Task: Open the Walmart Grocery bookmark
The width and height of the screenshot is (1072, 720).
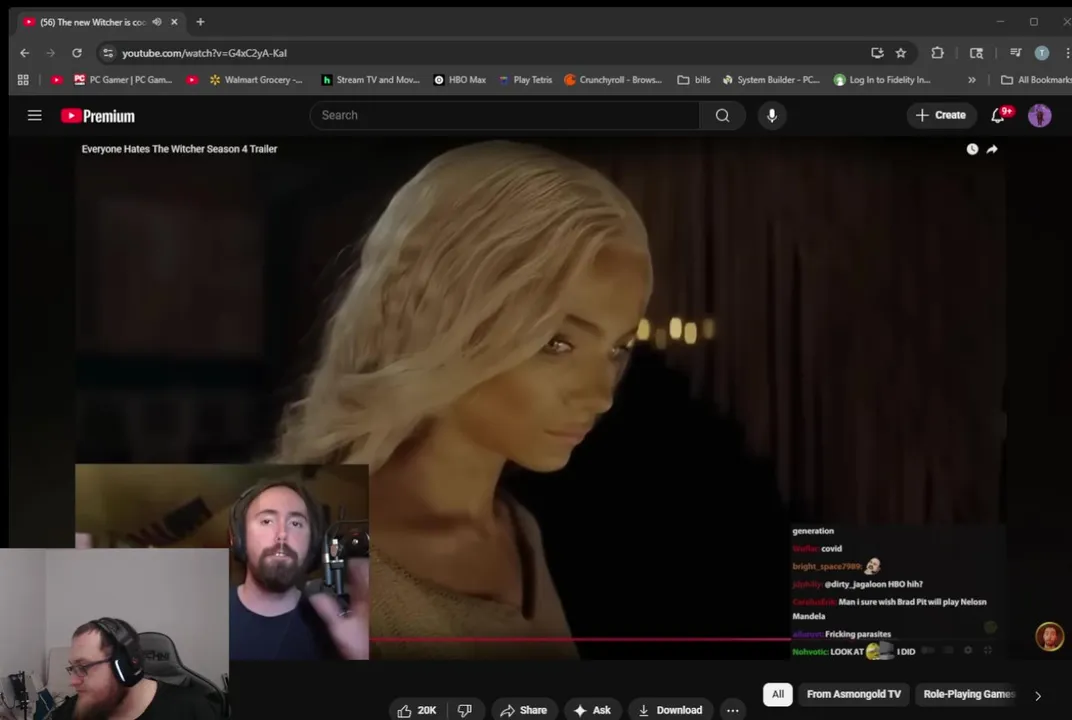Action: tap(256, 80)
